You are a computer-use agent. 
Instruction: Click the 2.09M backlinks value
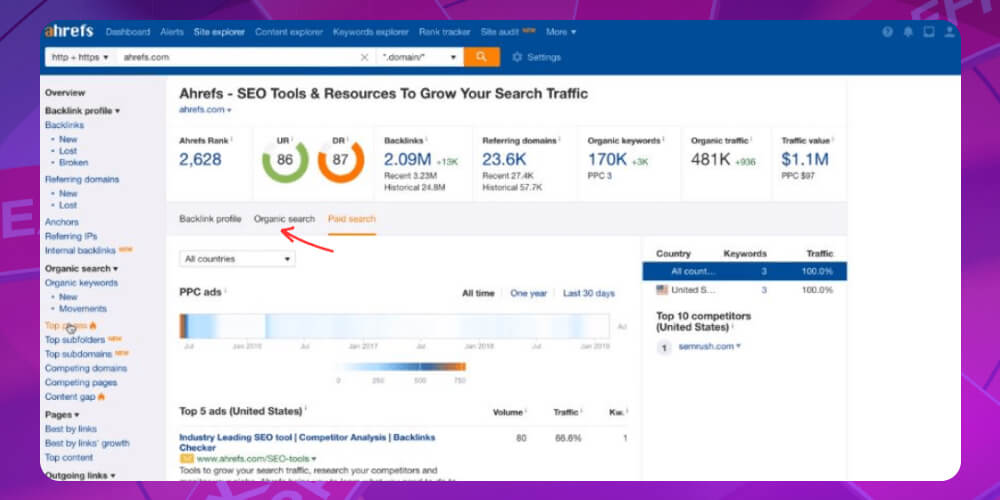click(x=408, y=159)
